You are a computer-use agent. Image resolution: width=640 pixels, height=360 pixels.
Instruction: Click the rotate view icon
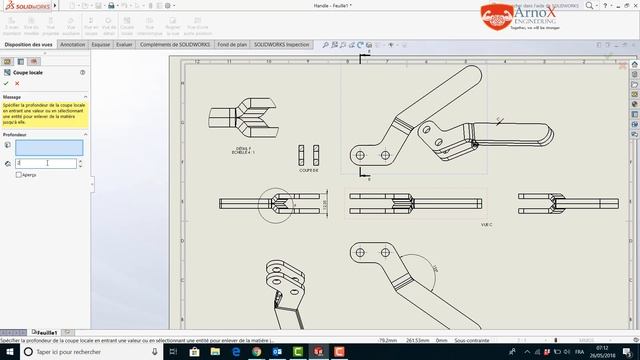pyautogui.click(x=360, y=45)
